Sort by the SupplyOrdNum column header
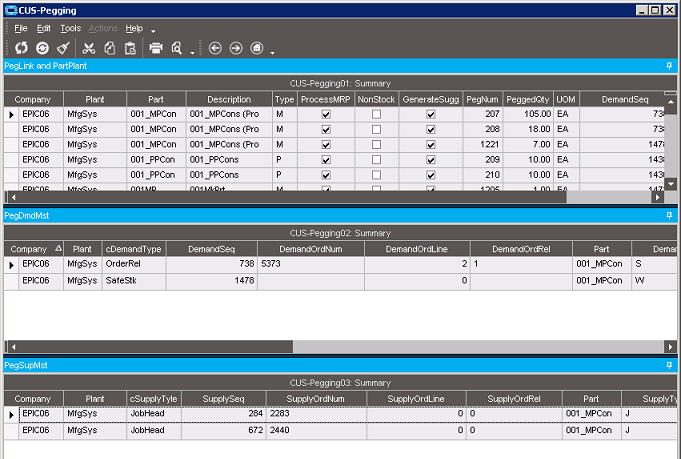The height and width of the screenshot is (459, 681). coord(315,399)
